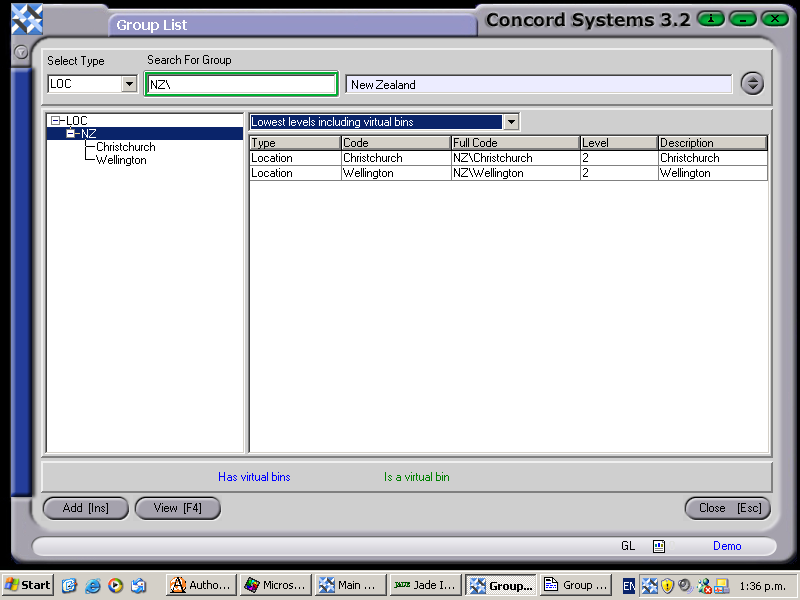This screenshot has width=800, height=600.
Task: Open Windows Messenger from the system tray
Action: click(703, 585)
